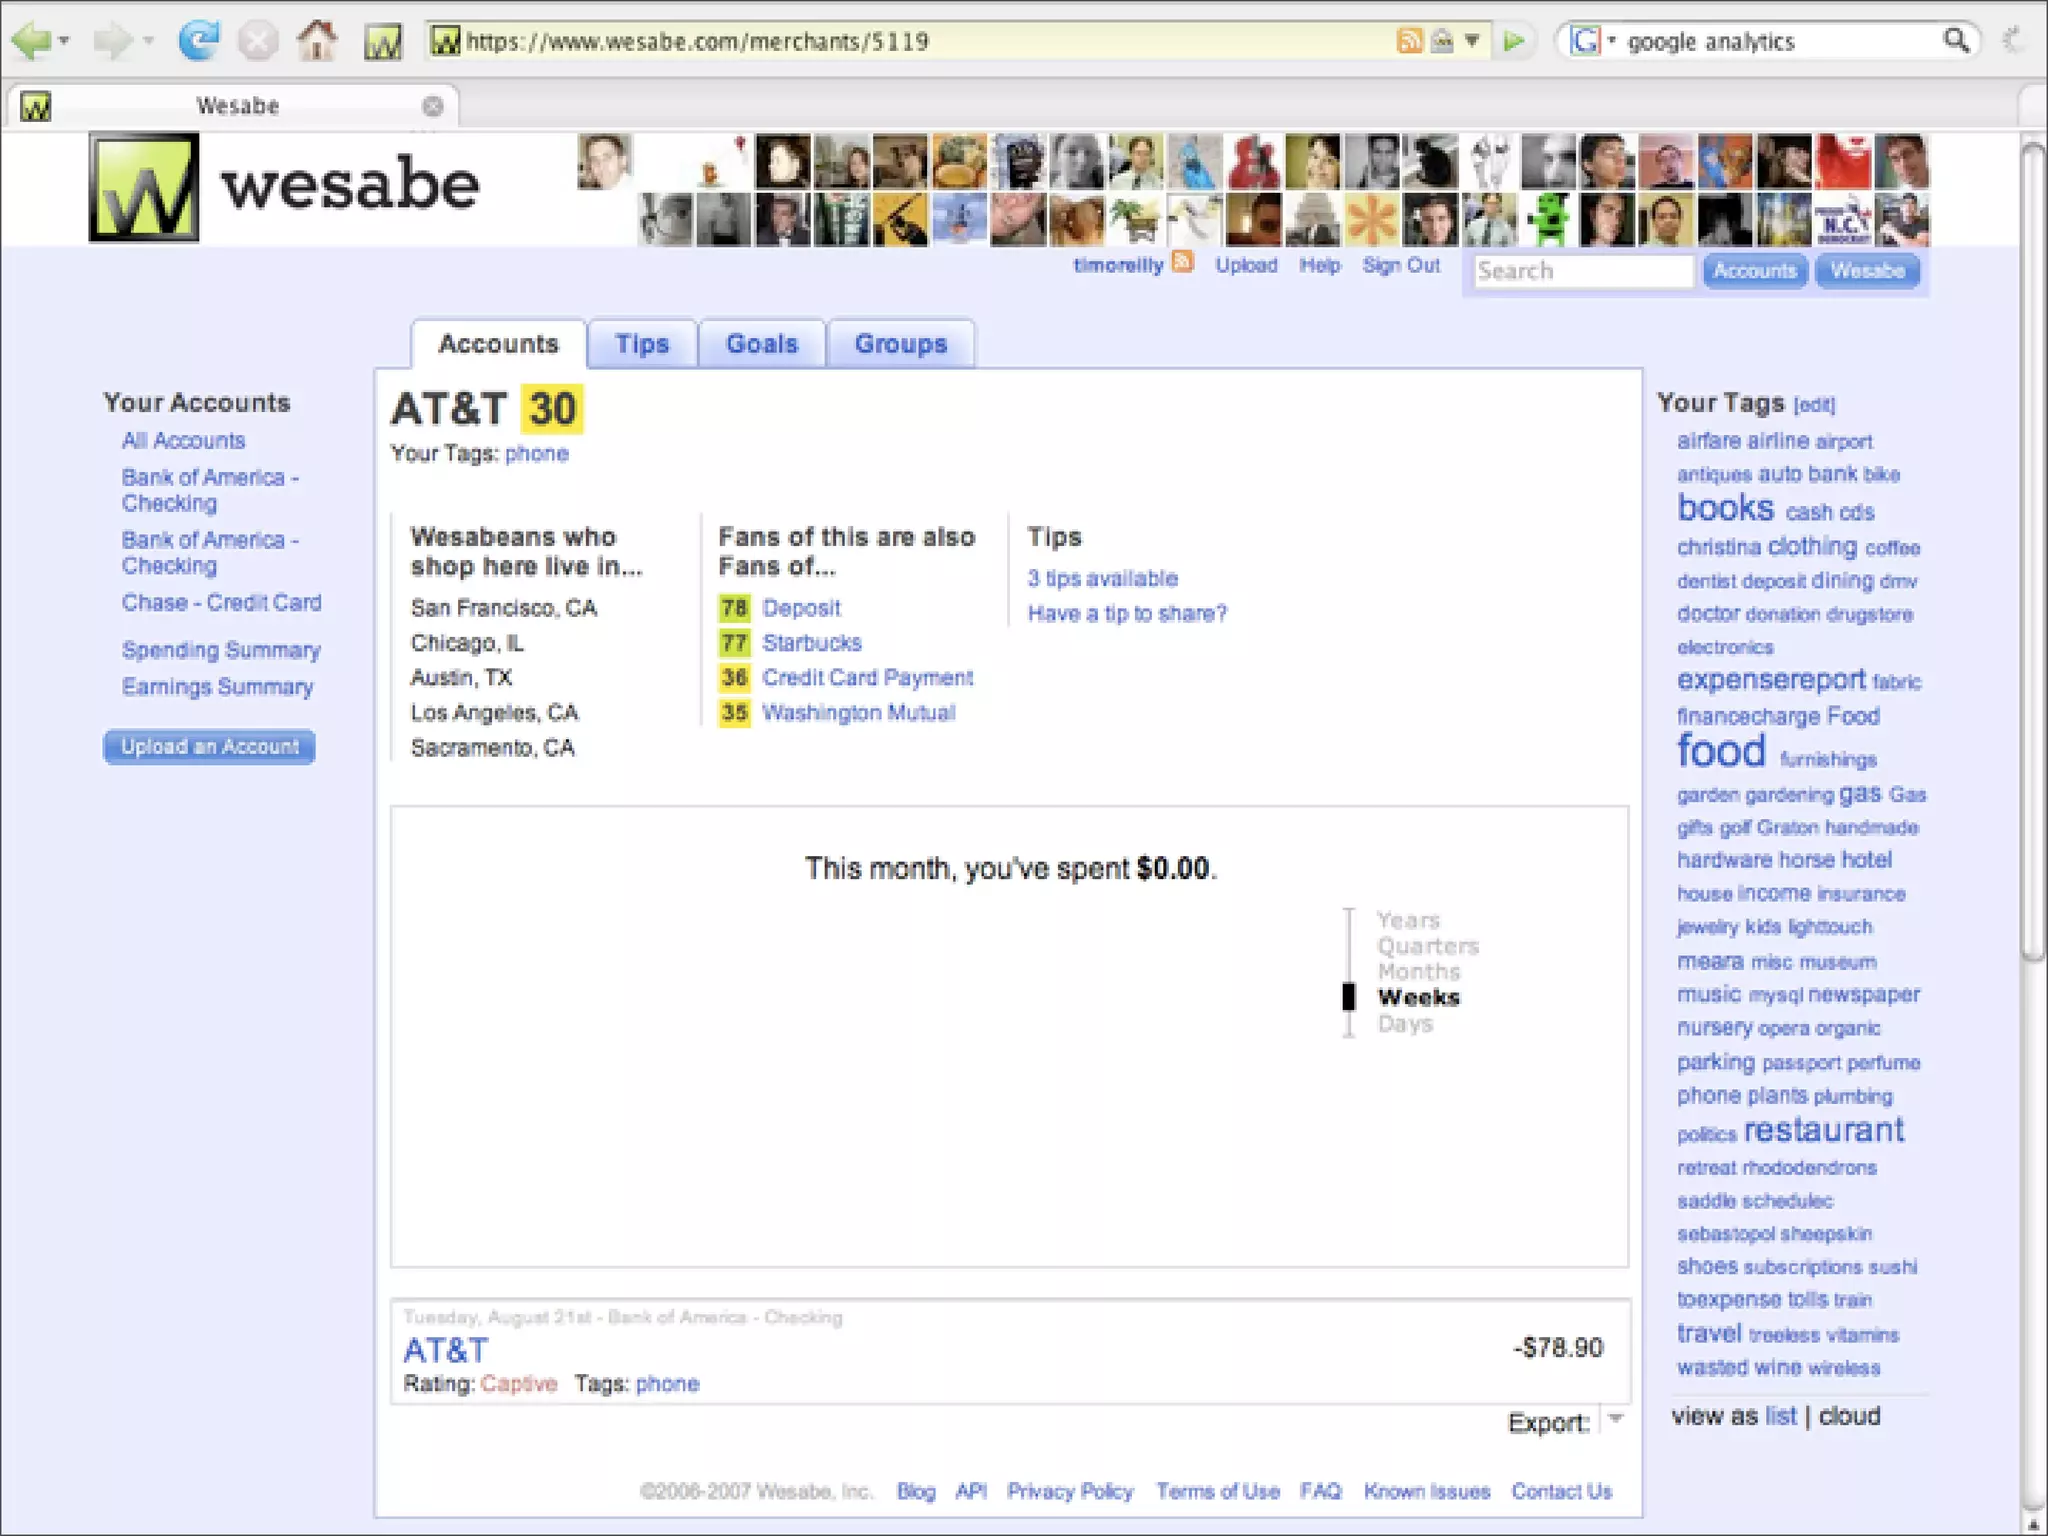Click the Reload page icon

tap(199, 41)
